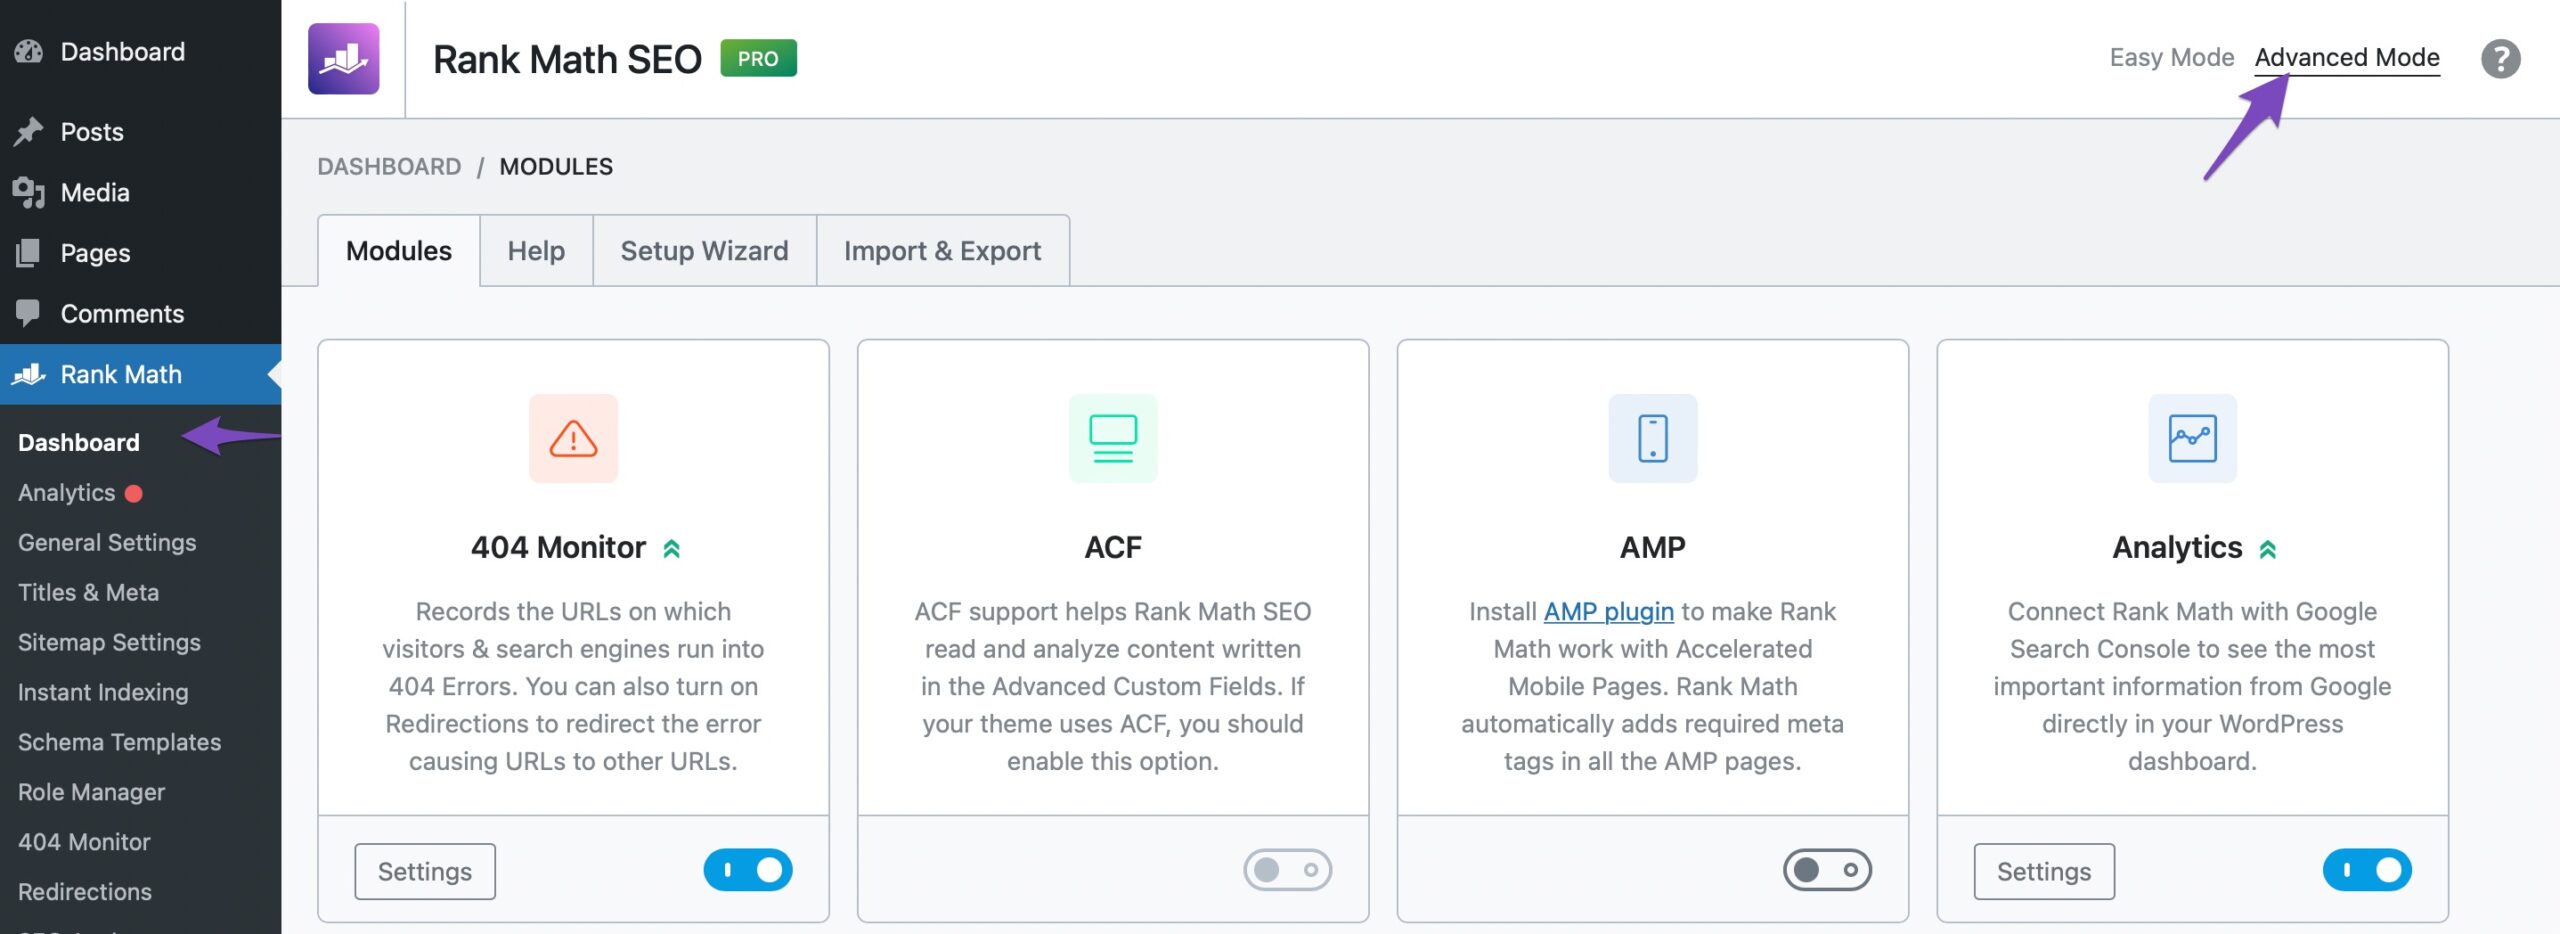Open 404 Monitor submenu item
The image size is (2560, 934).
pyautogui.click(x=84, y=842)
